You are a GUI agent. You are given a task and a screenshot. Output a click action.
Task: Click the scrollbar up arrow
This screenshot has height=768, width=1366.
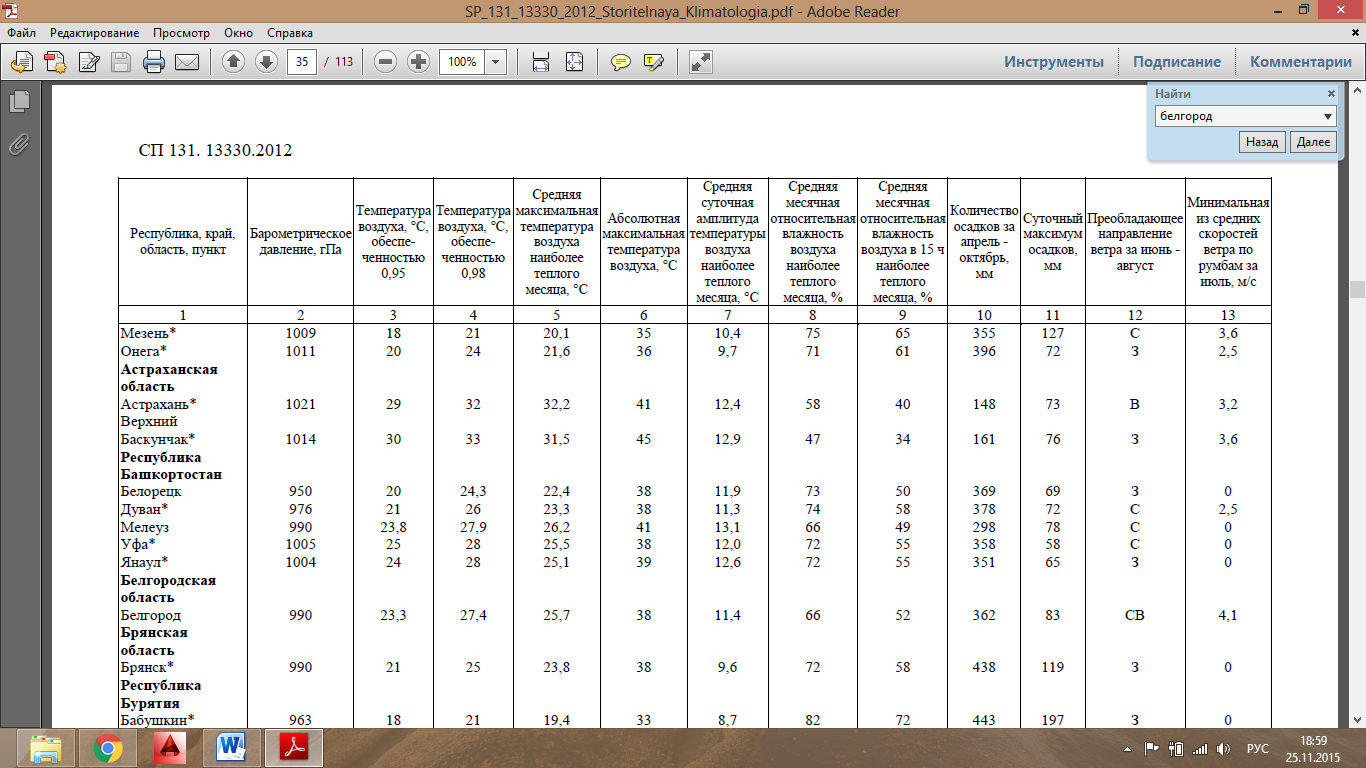(1357, 92)
